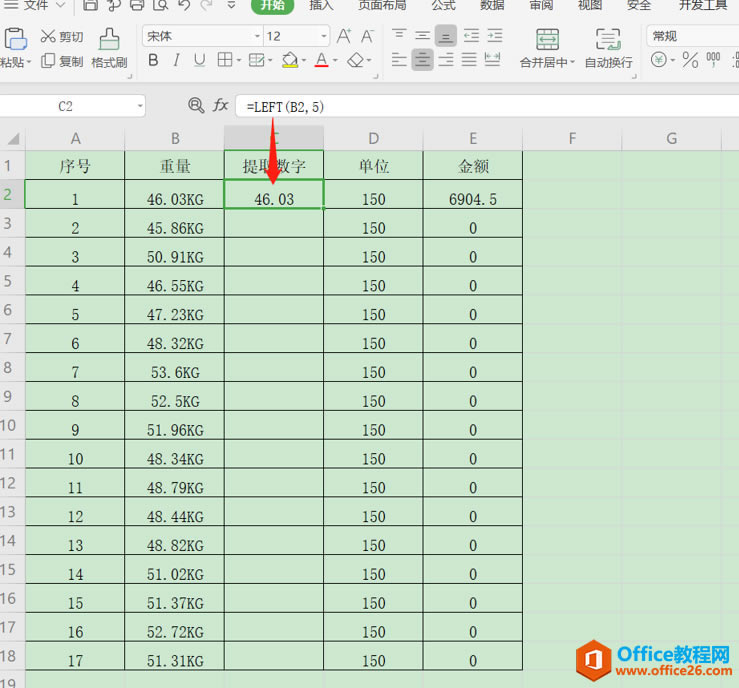Viewport: 739px width, 688px height.
Task: Switch to the 视图 View tab
Action: (590, 5)
